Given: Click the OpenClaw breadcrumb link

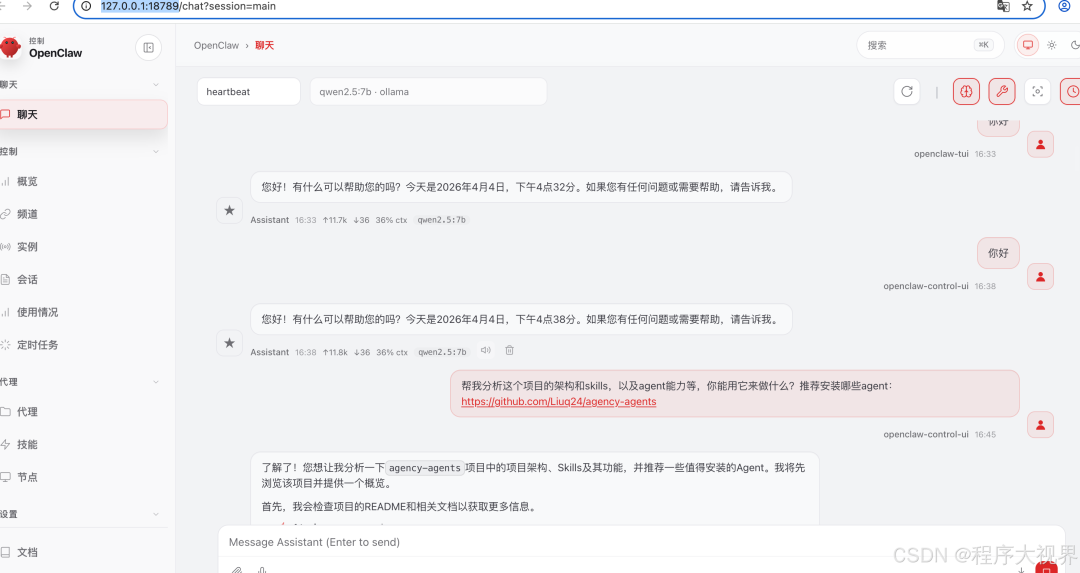Looking at the screenshot, I should tap(216, 45).
